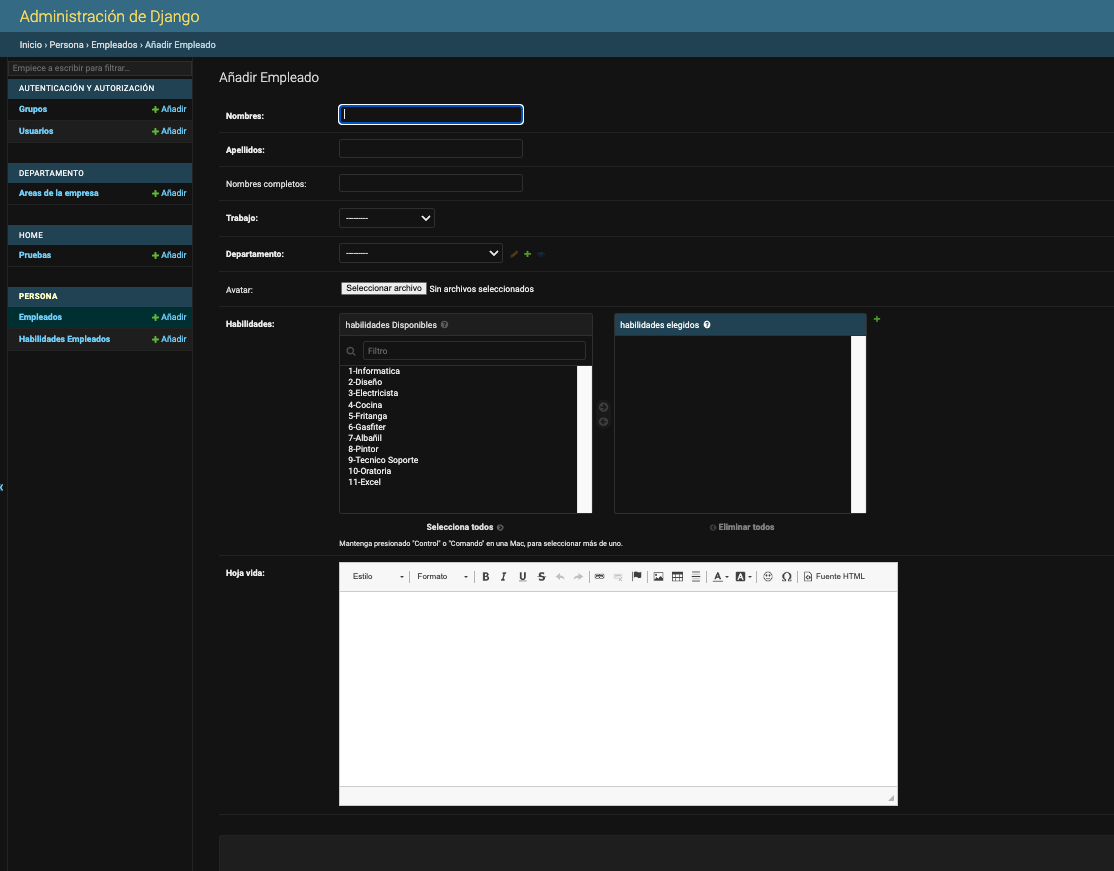The width and height of the screenshot is (1114, 871).
Task: Navigate to Usuarios in the sidebar
Action: [35, 131]
